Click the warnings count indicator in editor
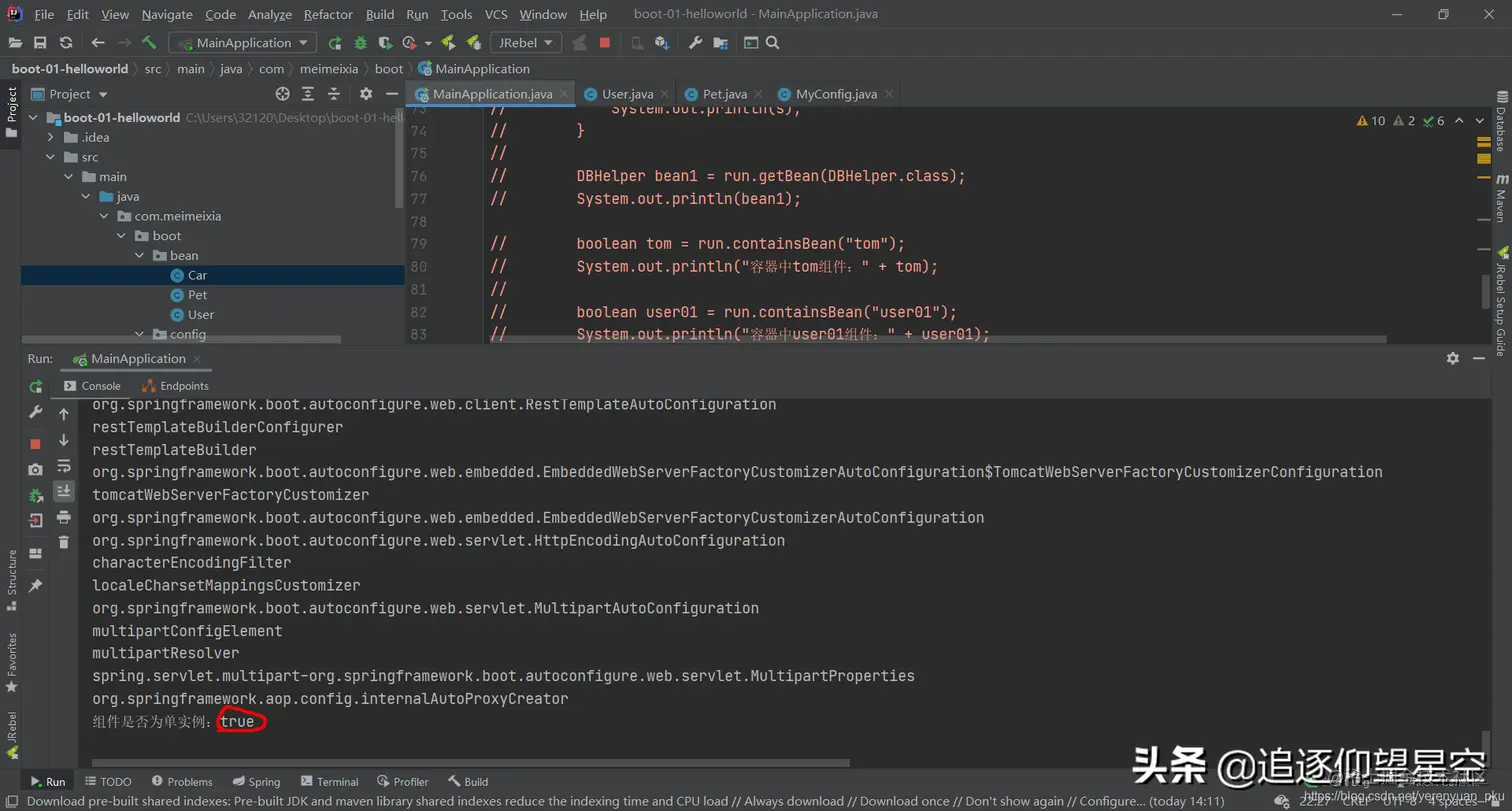 pos(1371,121)
